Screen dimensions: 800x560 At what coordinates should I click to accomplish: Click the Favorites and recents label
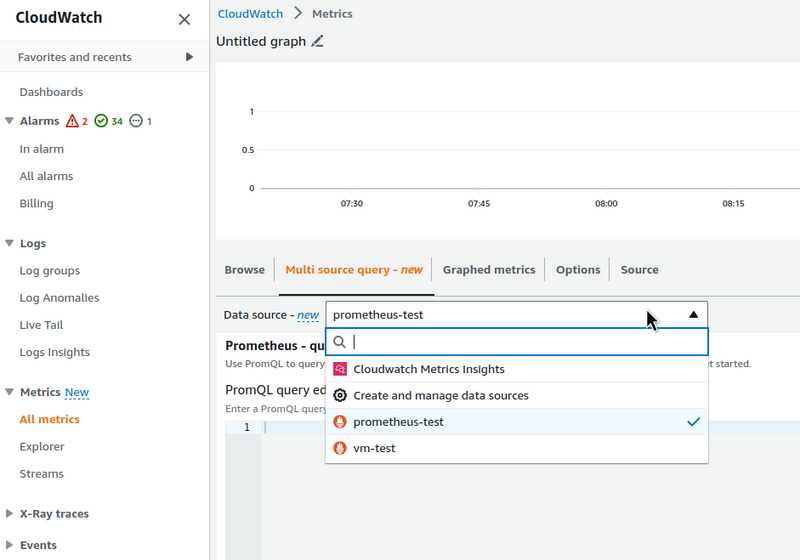point(74,57)
